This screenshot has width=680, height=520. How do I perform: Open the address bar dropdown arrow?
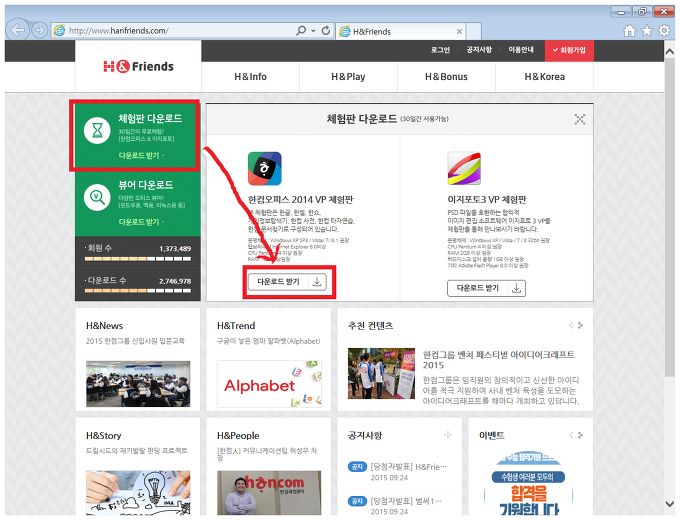point(313,31)
